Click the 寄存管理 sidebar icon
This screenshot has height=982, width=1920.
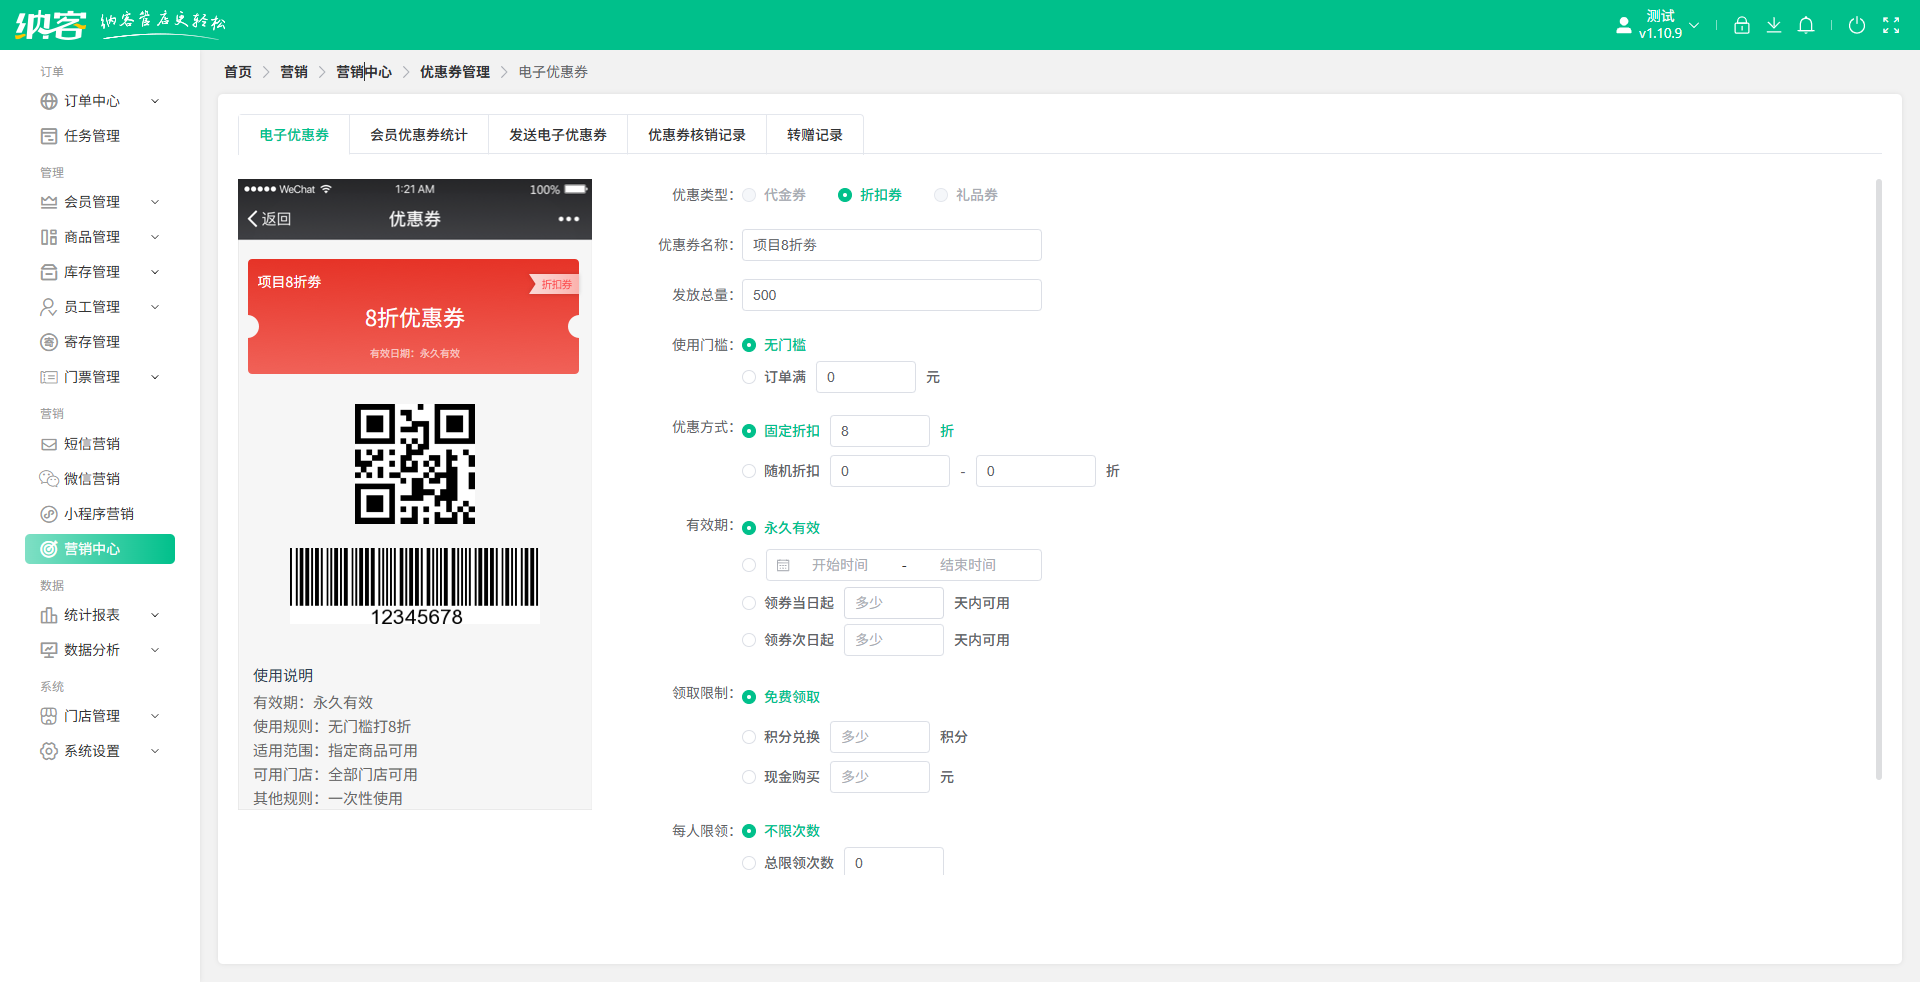[49, 342]
